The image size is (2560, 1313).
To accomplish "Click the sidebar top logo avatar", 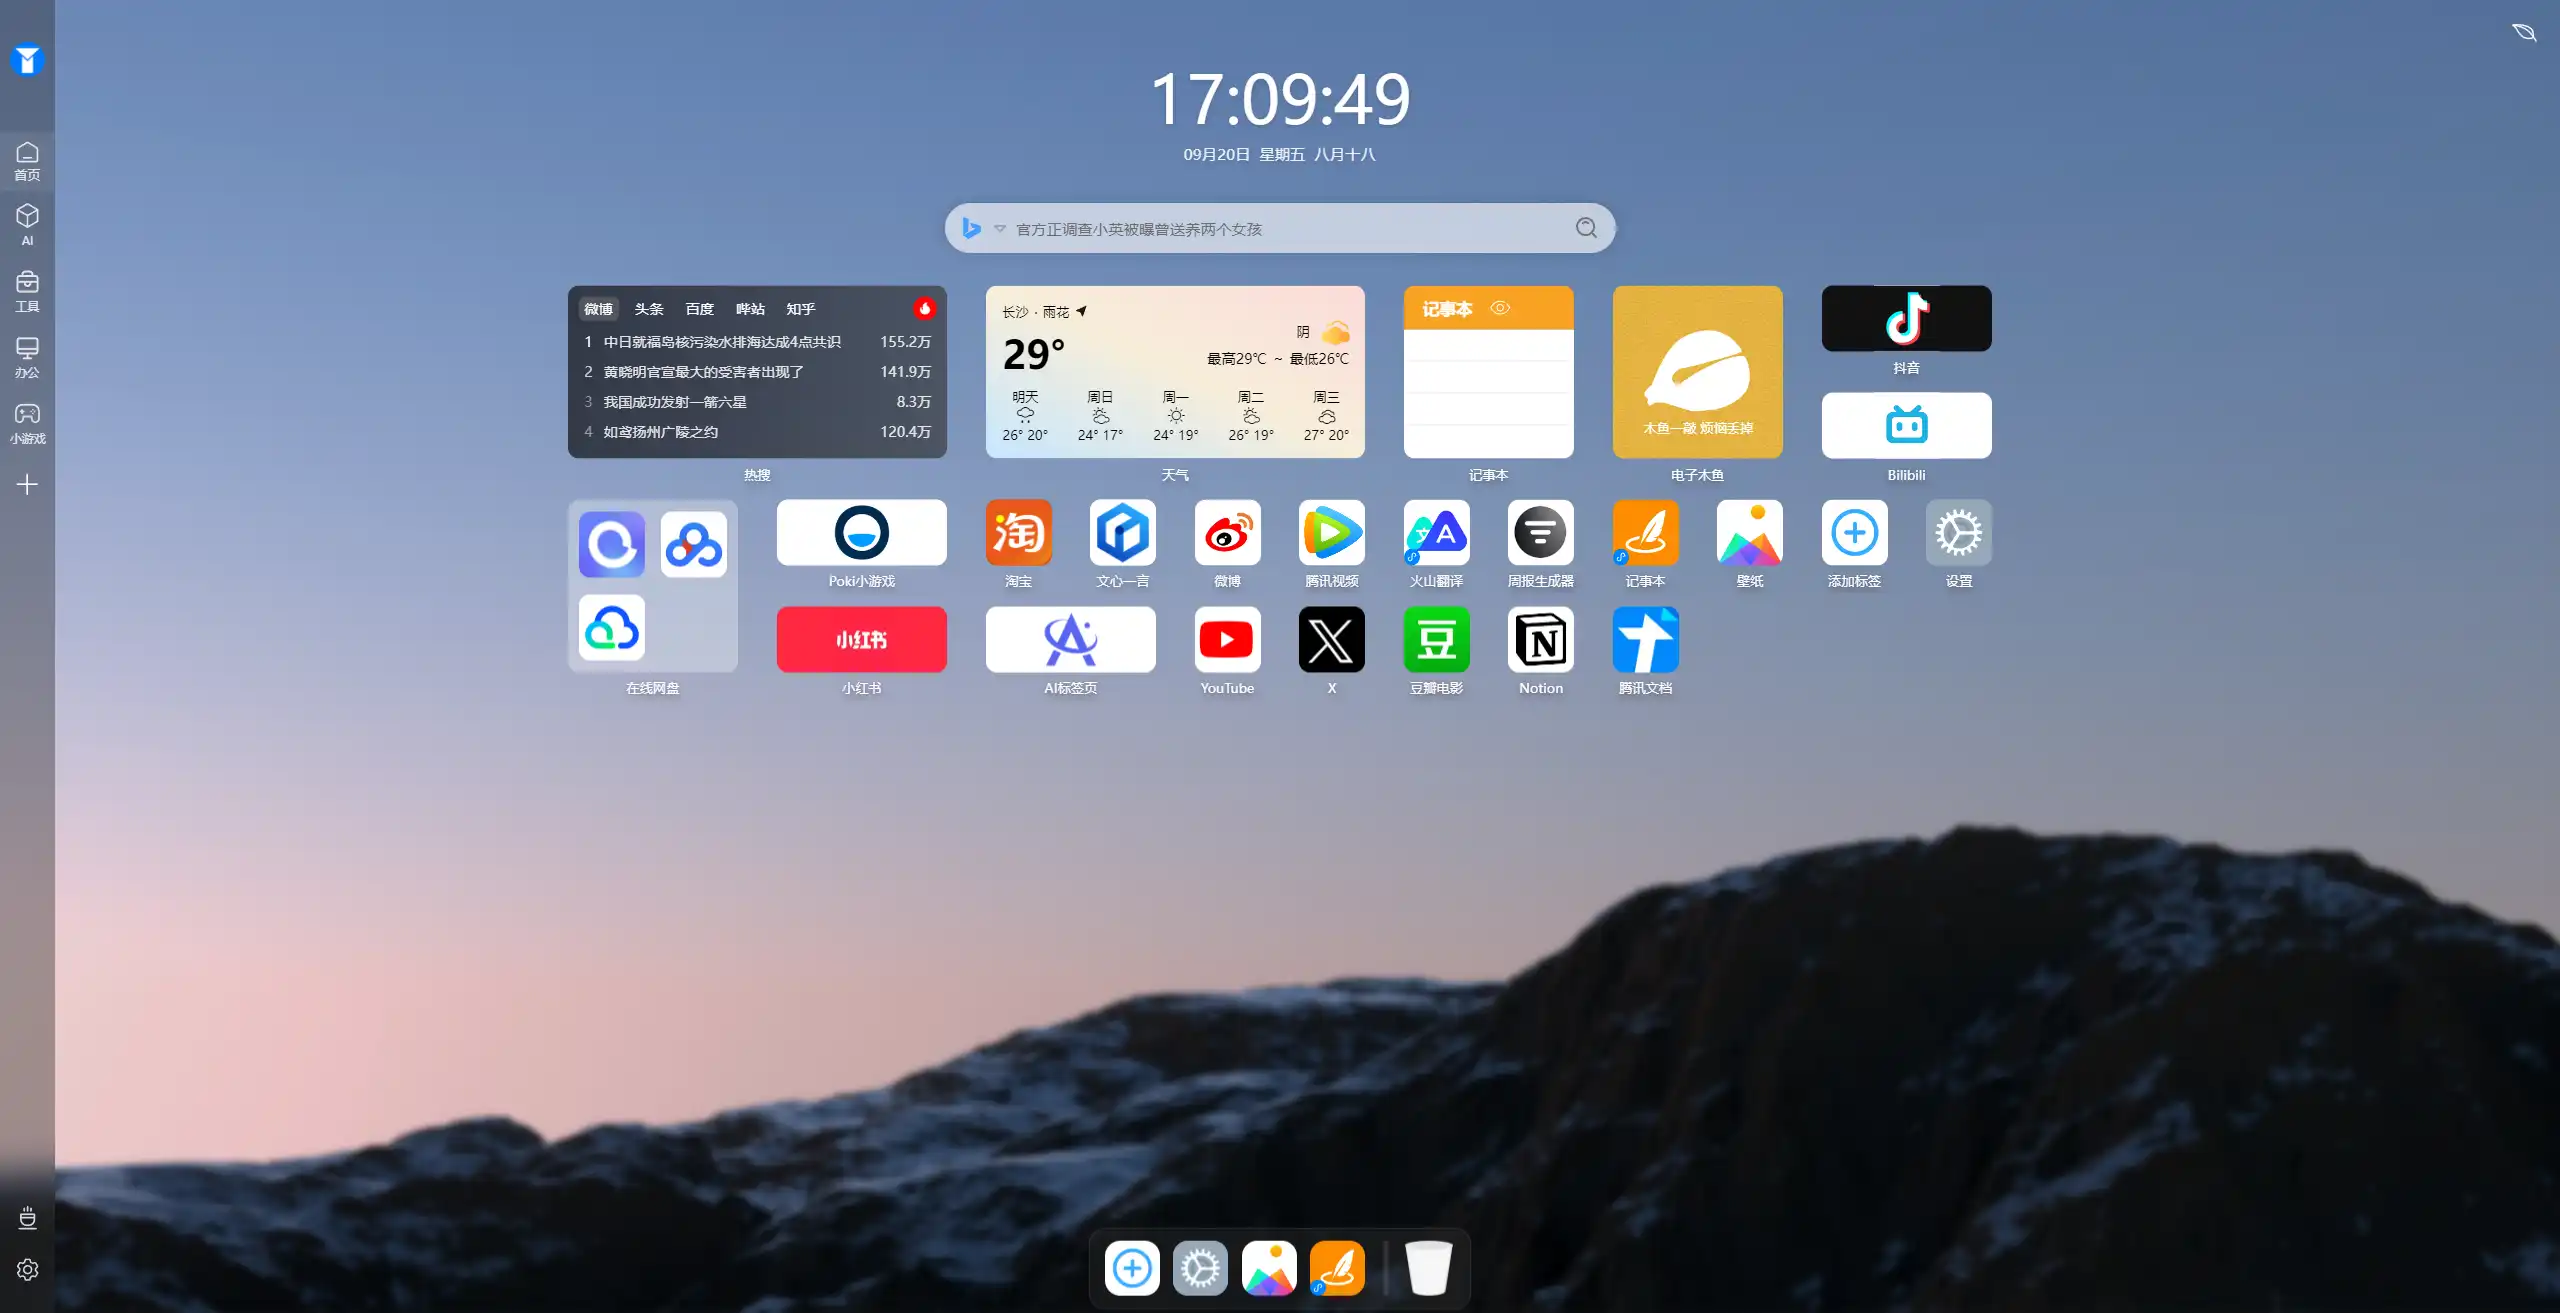I will pos(27,60).
